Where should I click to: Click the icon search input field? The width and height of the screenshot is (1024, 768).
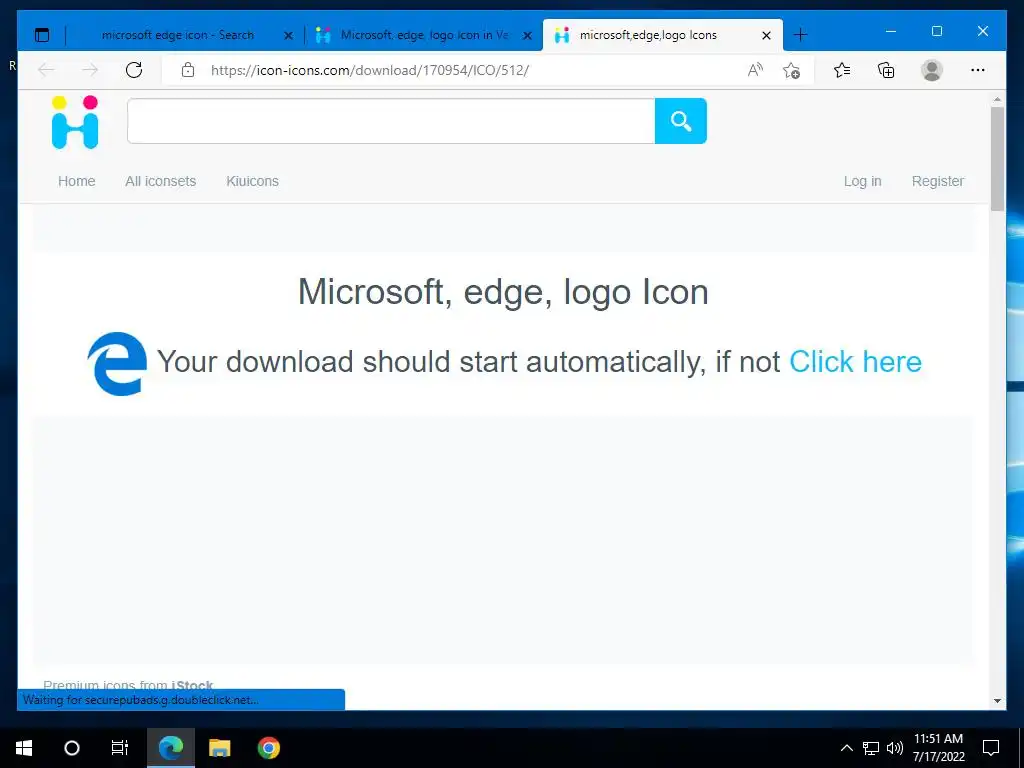[x=391, y=121]
